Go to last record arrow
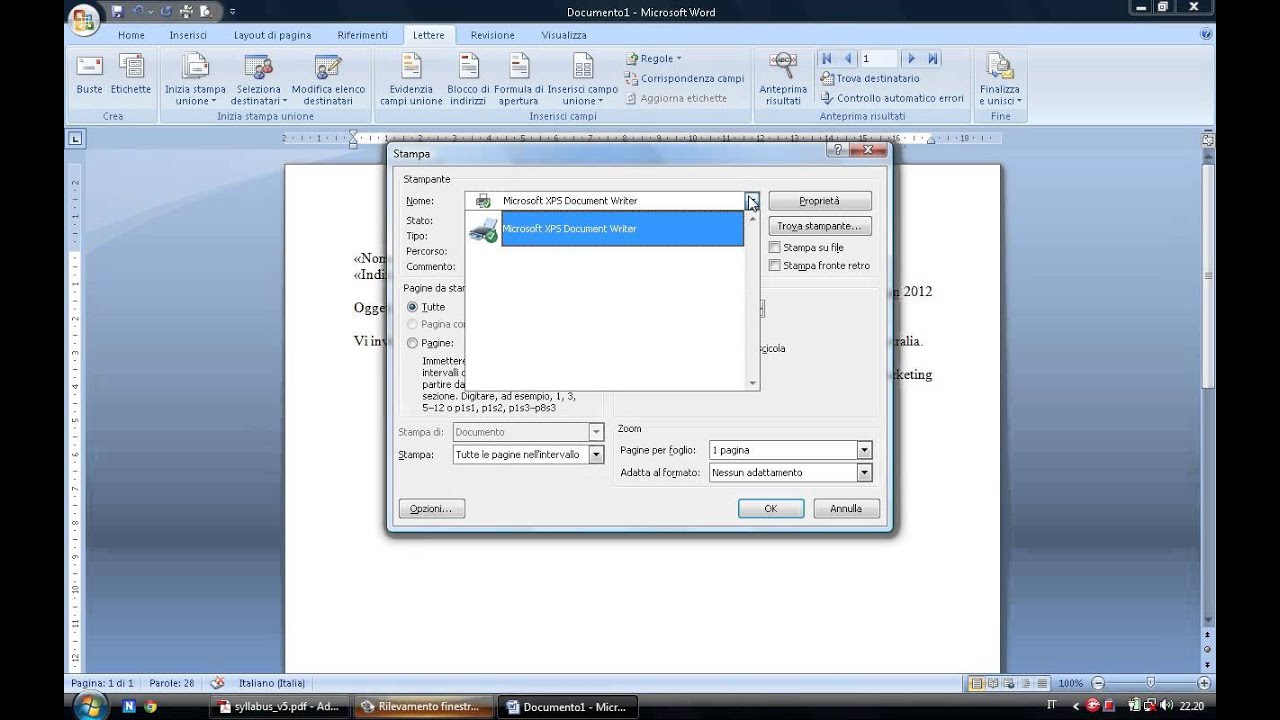This screenshot has height=720, width=1280. pyautogui.click(x=933, y=59)
